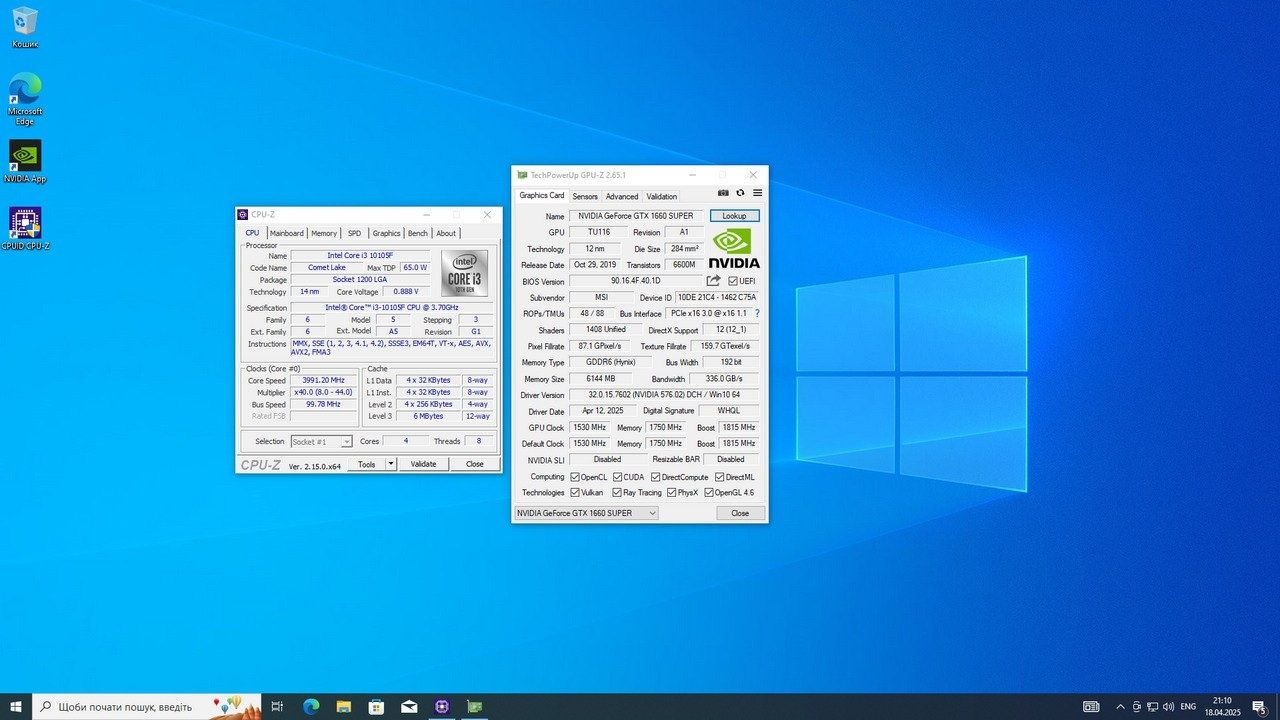Open the SPD tab in CPU-Z
1280x720 pixels.
354,233
